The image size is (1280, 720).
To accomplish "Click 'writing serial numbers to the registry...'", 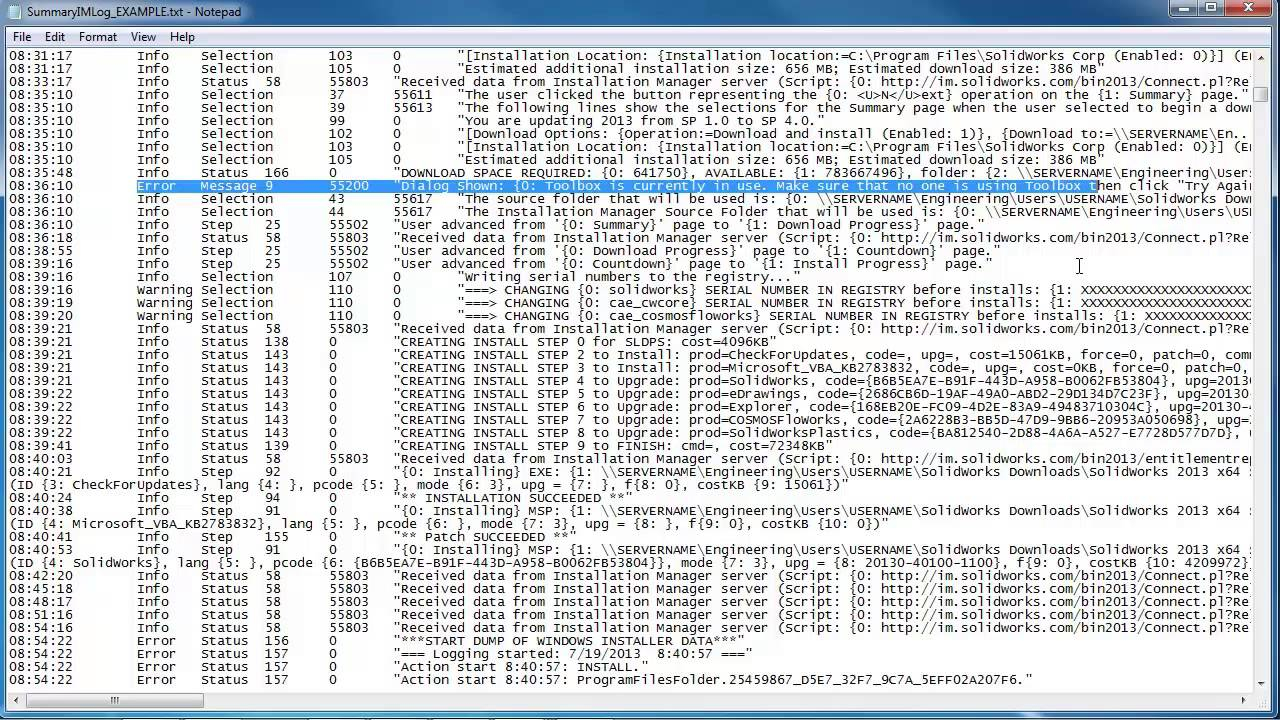I will click(x=629, y=277).
